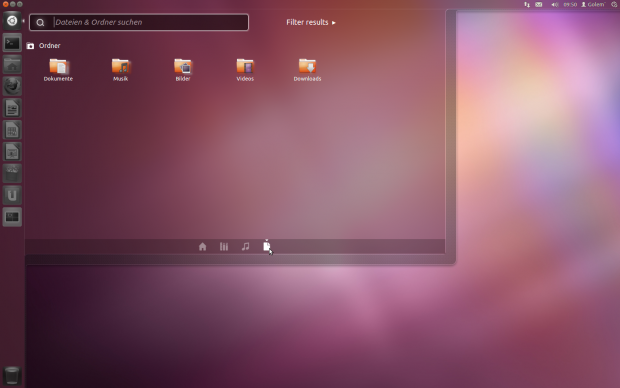Open Home Folder from the launcher
620x388 pixels.
12,64
